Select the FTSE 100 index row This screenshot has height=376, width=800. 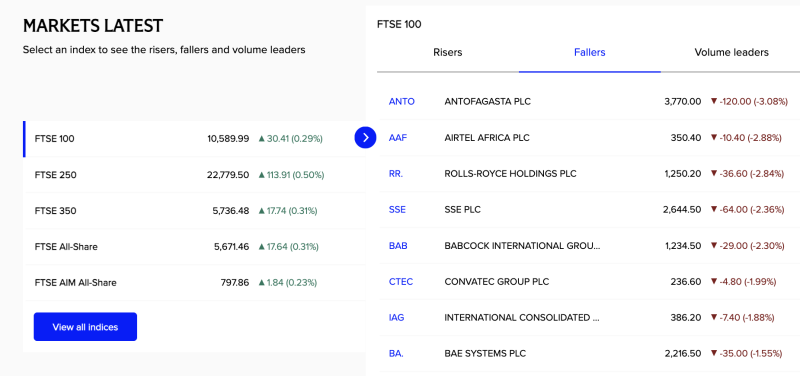click(194, 139)
